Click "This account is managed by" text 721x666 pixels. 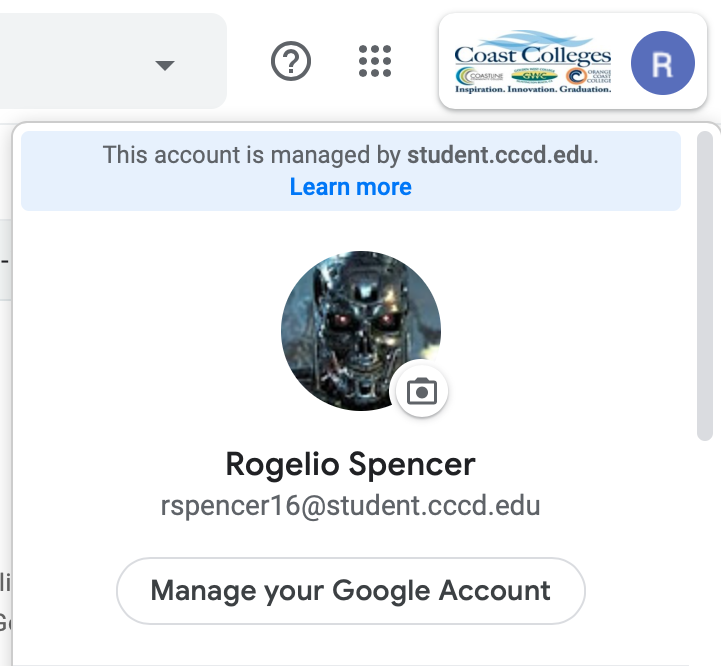click(x=252, y=155)
